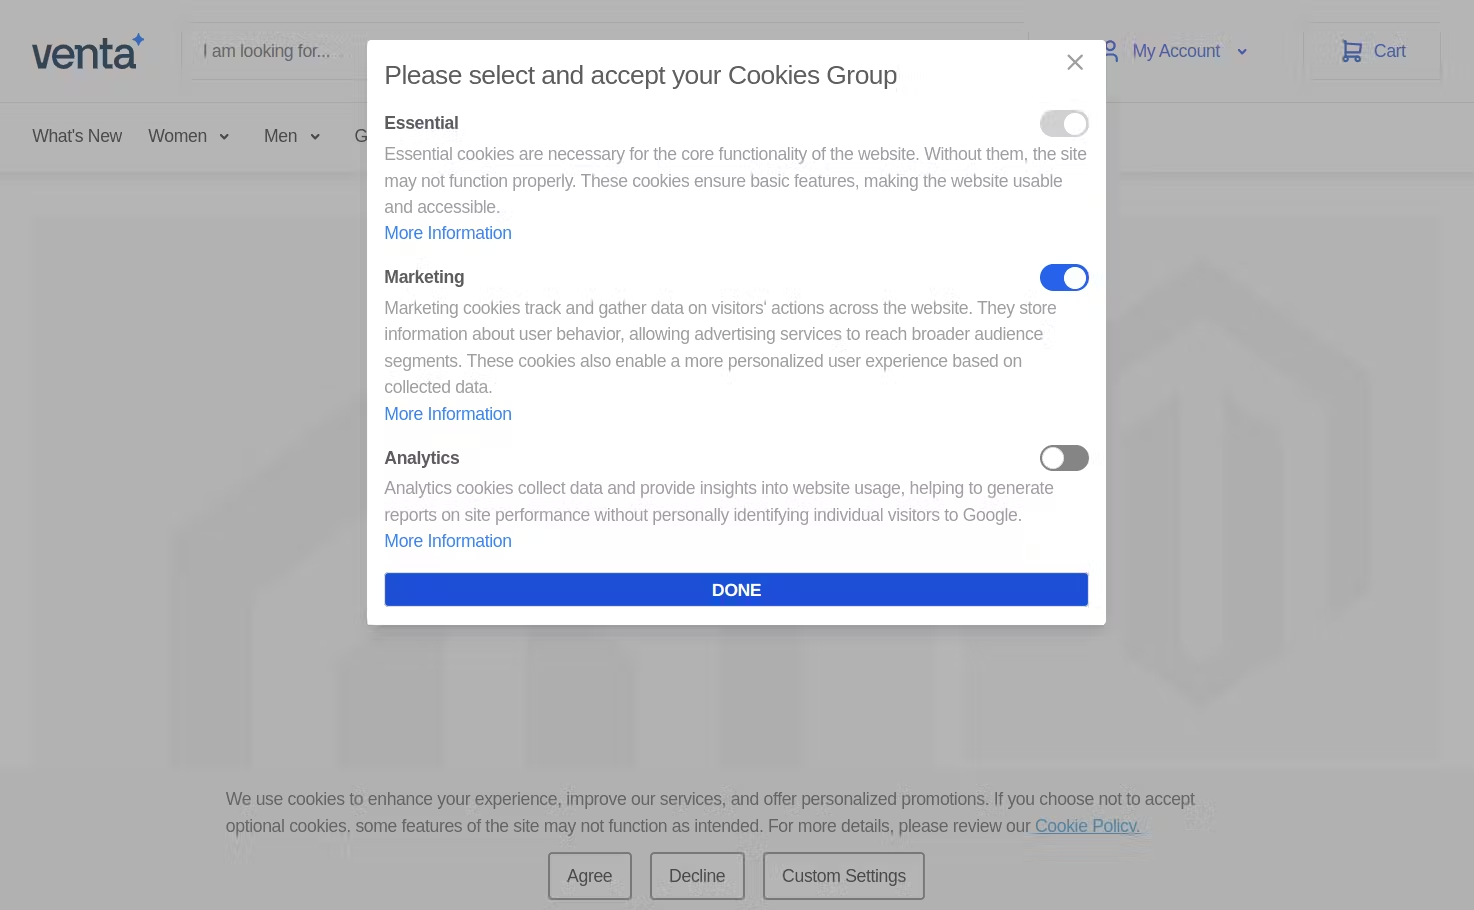
Task: Open More Information under Analytics cookies
Action: coord(447,540)
